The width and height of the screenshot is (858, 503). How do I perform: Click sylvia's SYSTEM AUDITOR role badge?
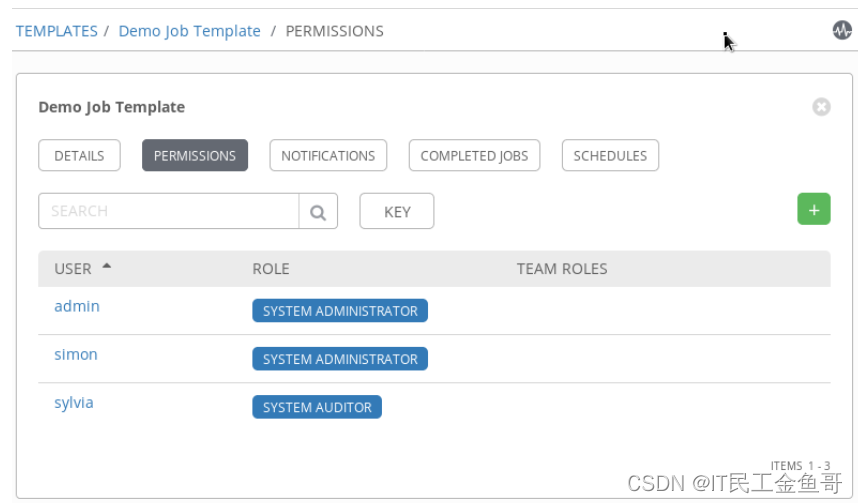pyautogui.click(x=317, y=407)
